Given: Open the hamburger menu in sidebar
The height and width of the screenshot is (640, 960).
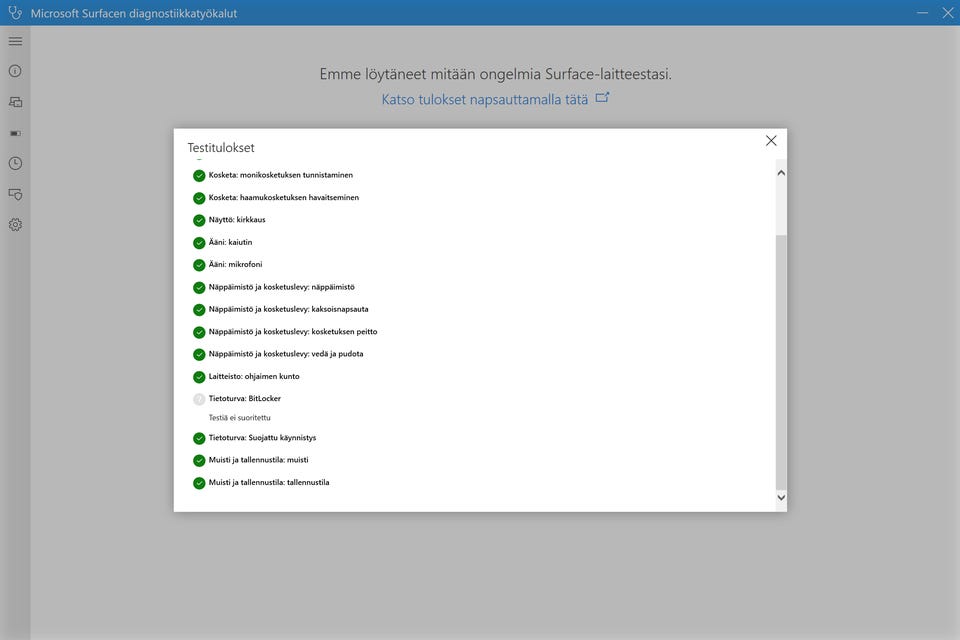Looking at the screenshot, I should tap(15, 41).
